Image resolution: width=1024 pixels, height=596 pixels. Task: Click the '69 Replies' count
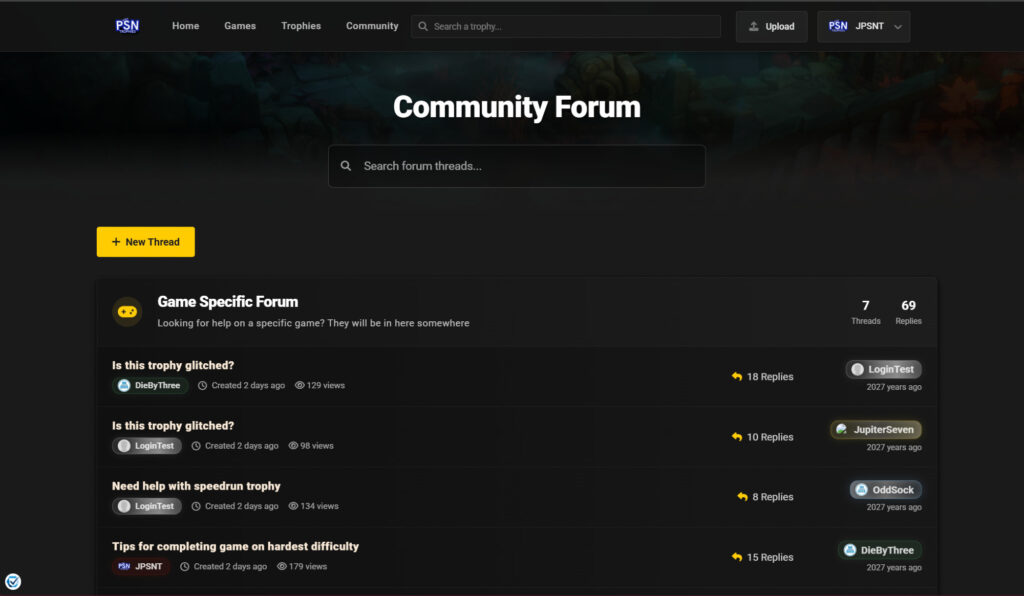[x=908, y=312]
